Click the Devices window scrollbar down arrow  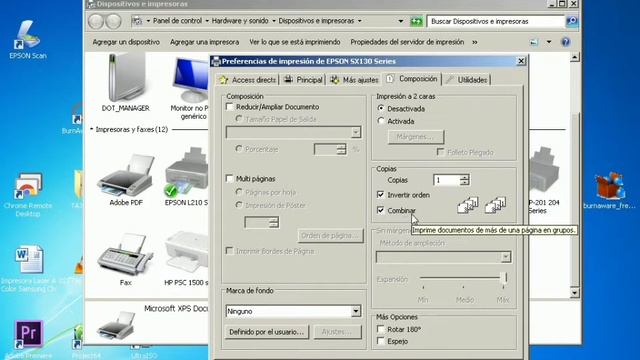(x=575, y=293)
